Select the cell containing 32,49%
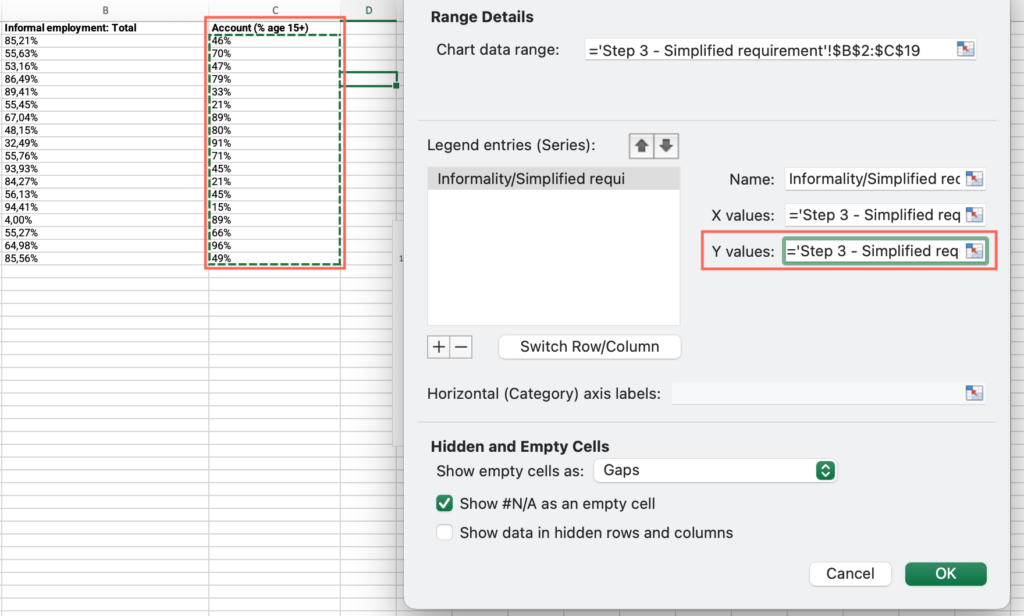1024x616 pixels. tap(105, 143)
